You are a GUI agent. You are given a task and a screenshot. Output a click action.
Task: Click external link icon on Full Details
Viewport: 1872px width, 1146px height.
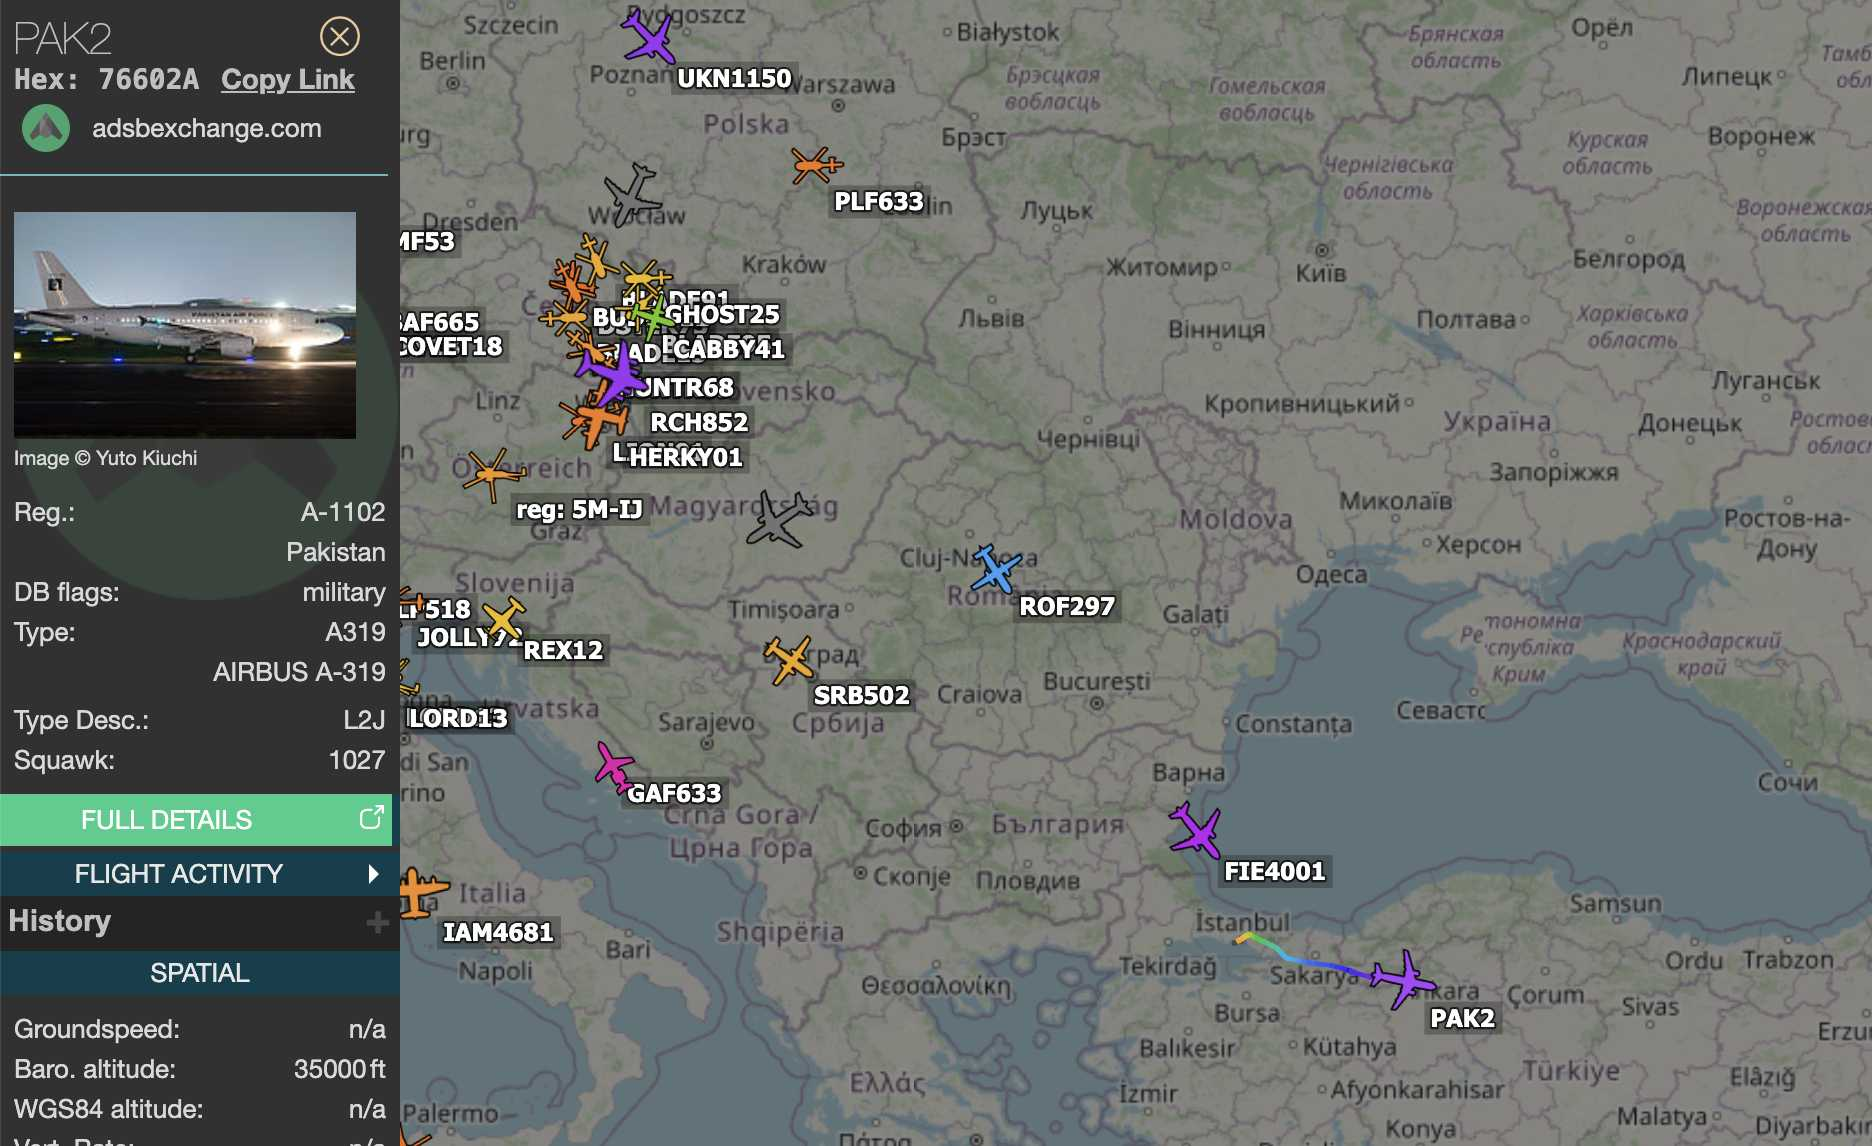pos(371,818)
